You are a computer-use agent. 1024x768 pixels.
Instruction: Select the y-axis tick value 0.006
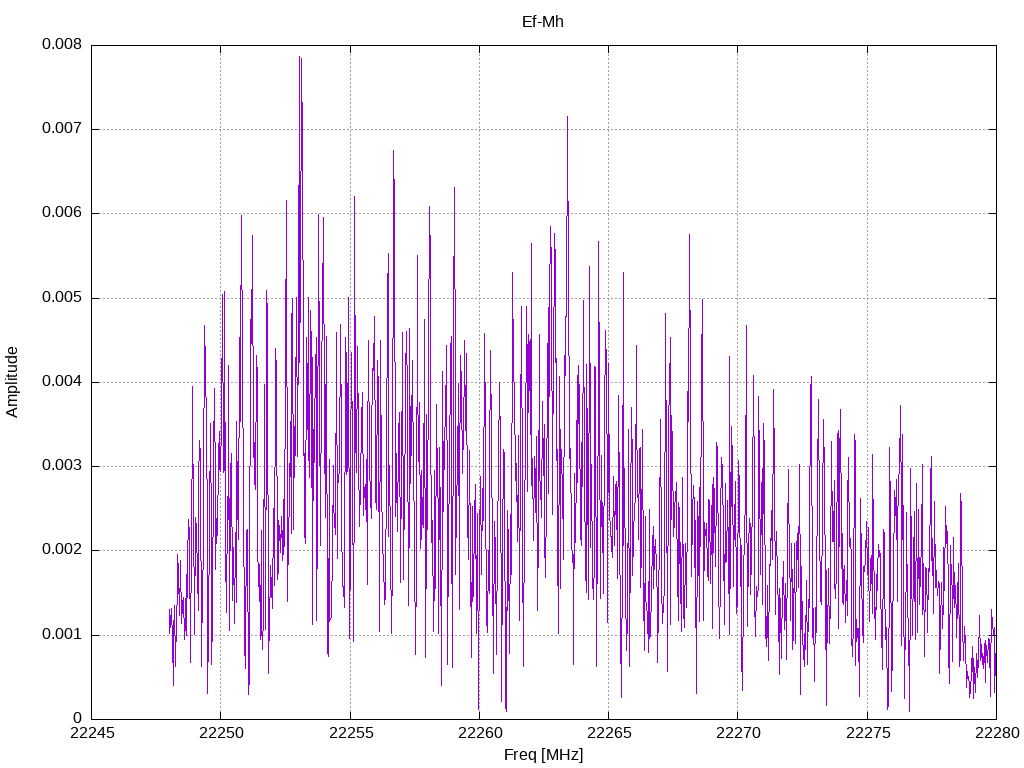[62, 213]
